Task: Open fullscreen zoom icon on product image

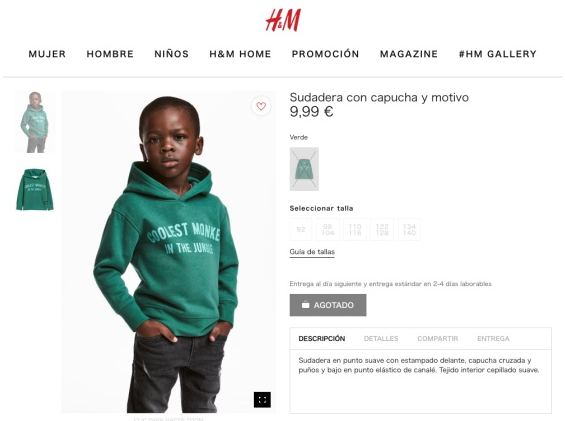Action: tap(262, 399)
